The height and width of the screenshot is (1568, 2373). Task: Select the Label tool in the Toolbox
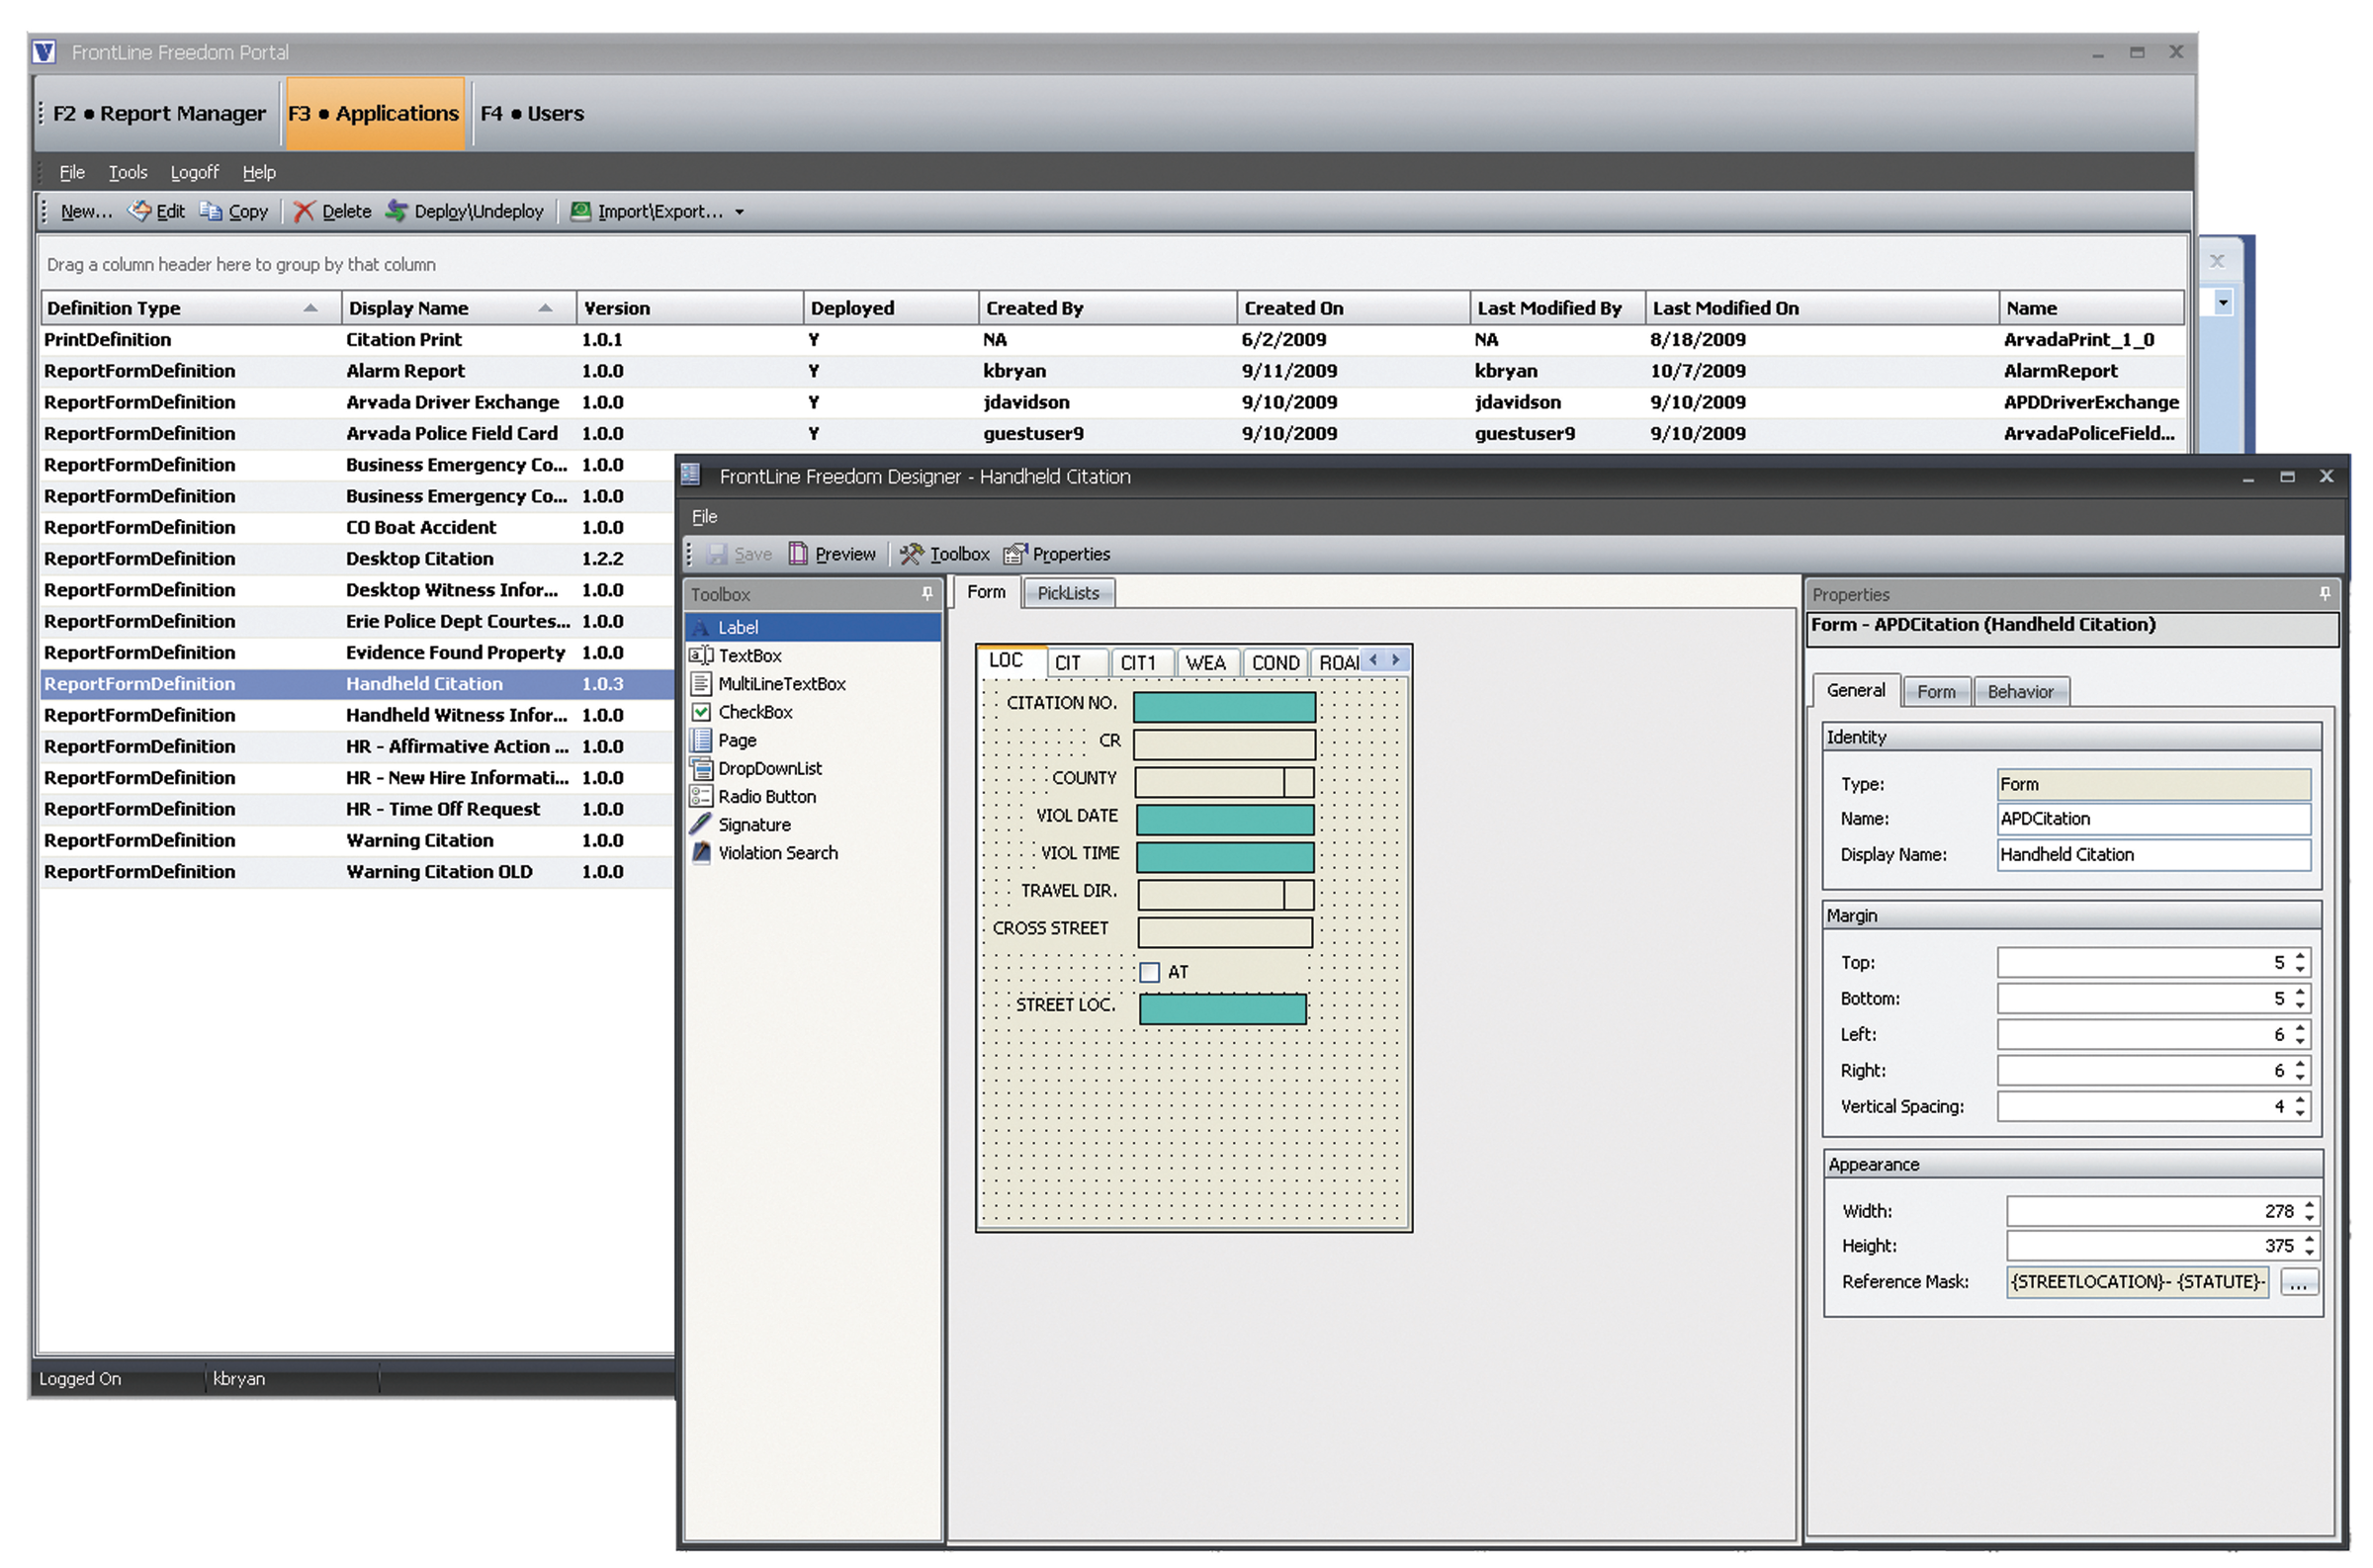pos(737,627)
